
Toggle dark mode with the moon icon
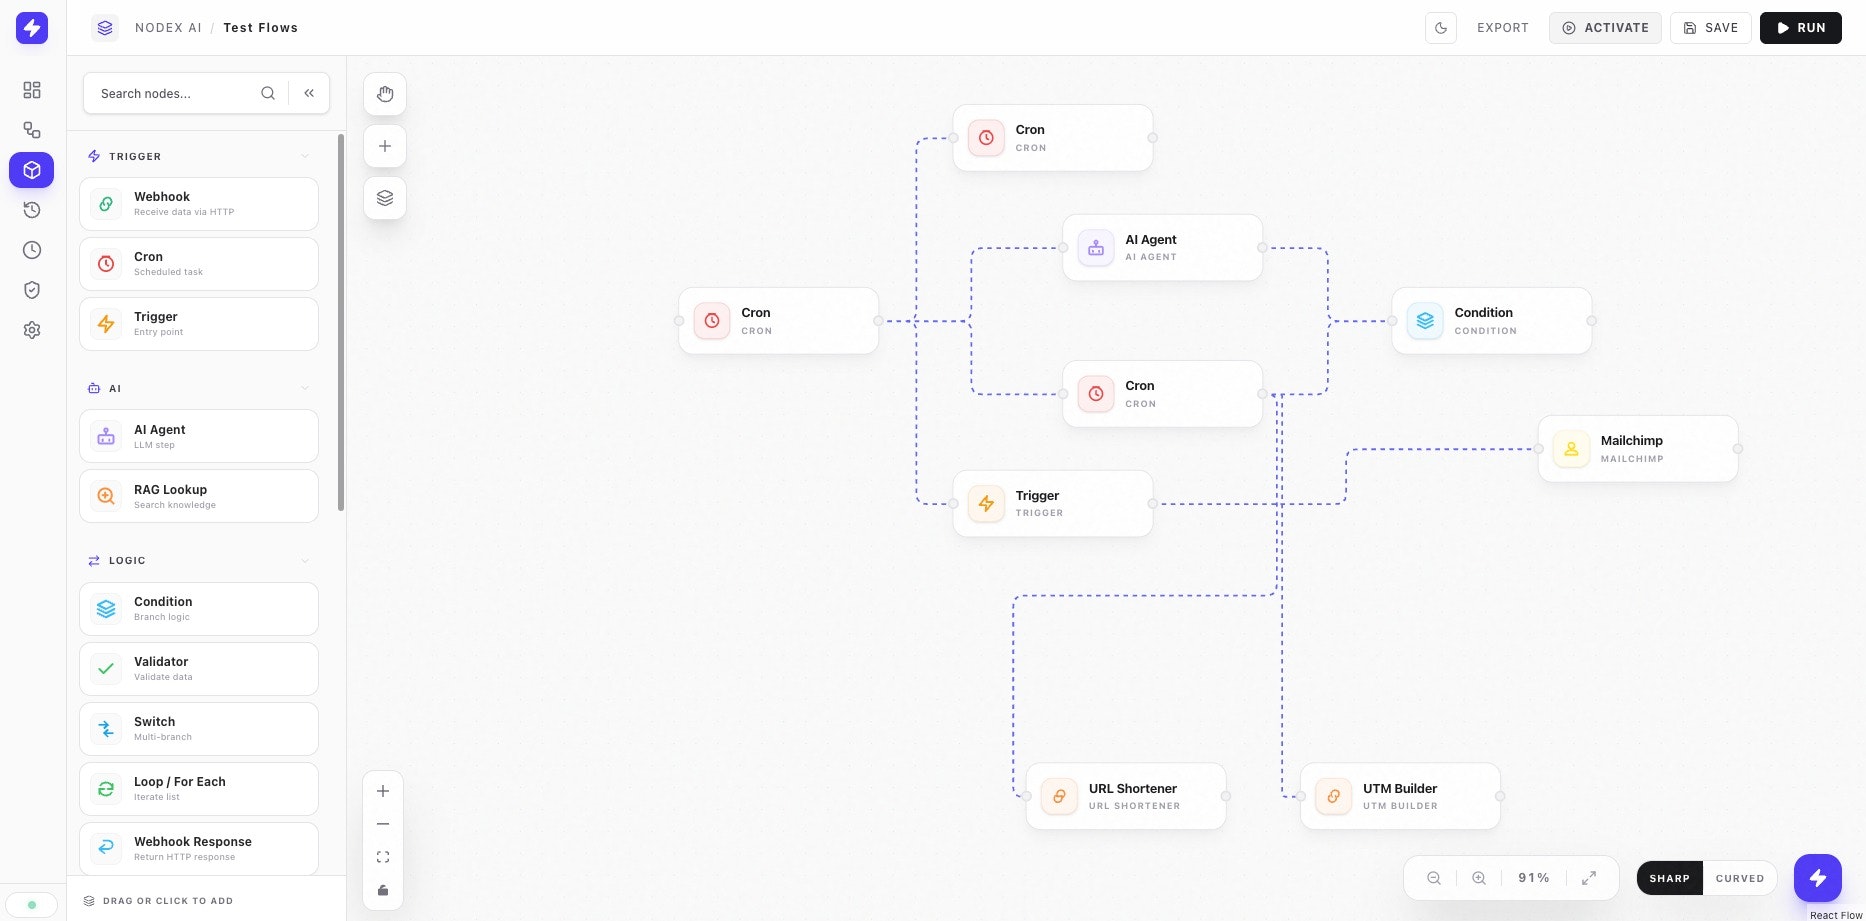coord(1440,28)
